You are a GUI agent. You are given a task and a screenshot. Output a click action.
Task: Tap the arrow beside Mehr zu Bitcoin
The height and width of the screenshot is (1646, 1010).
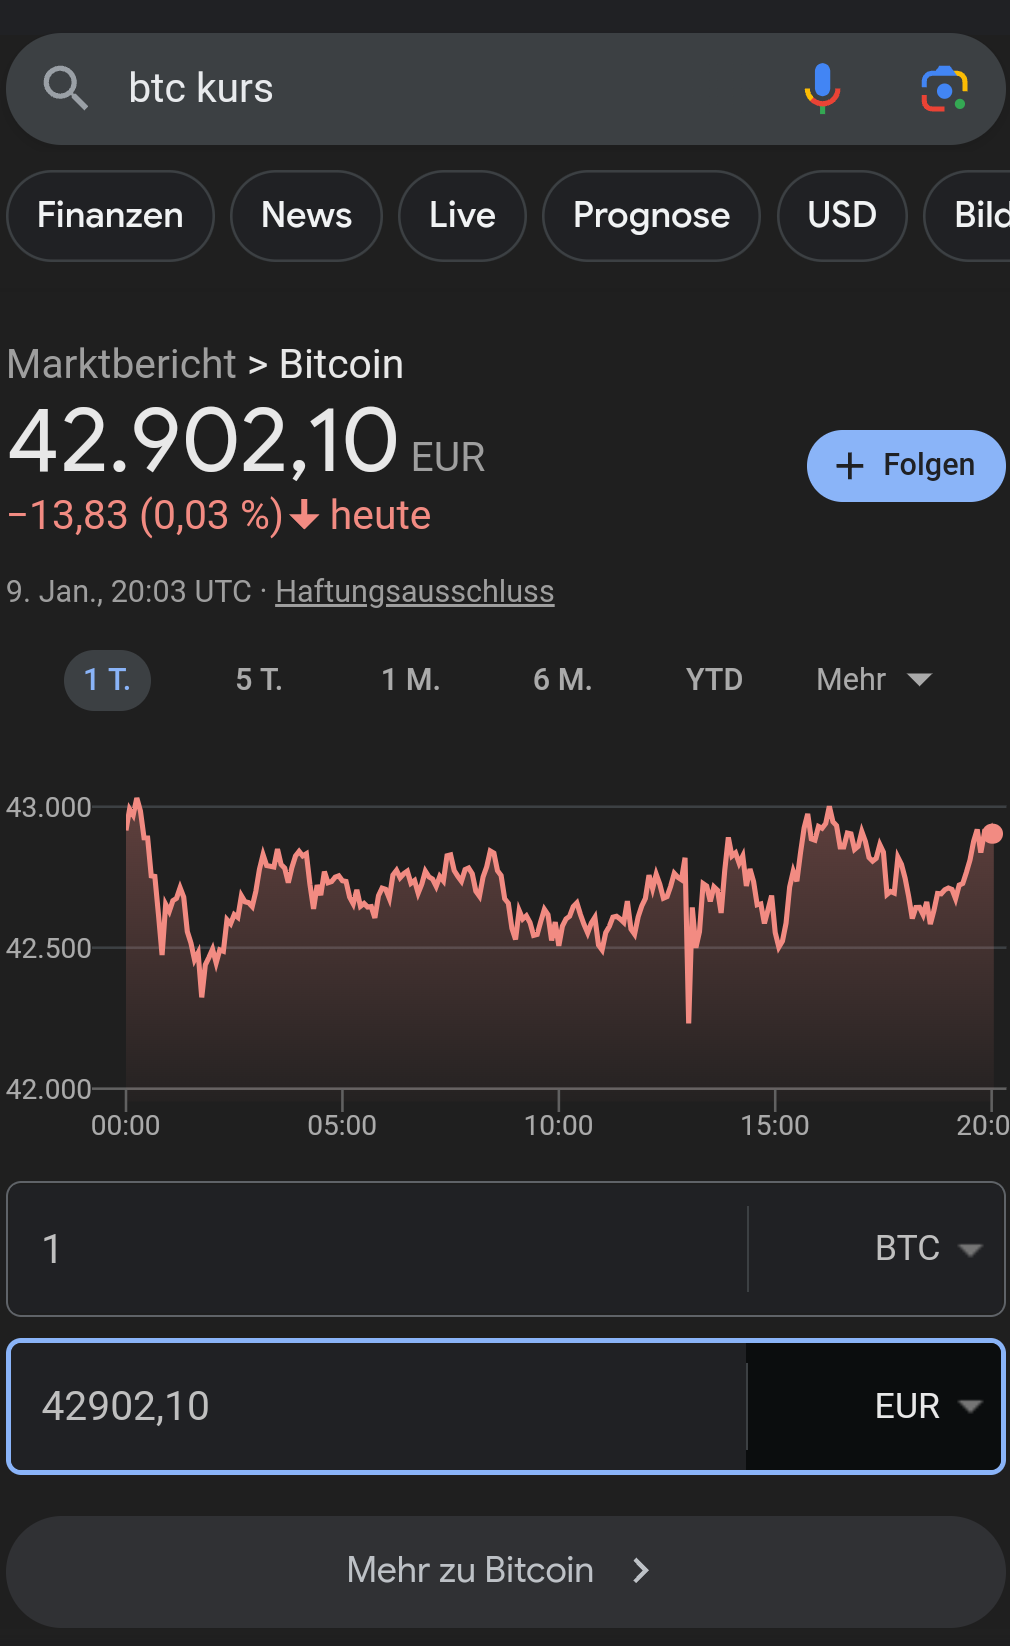[642, 1571]
